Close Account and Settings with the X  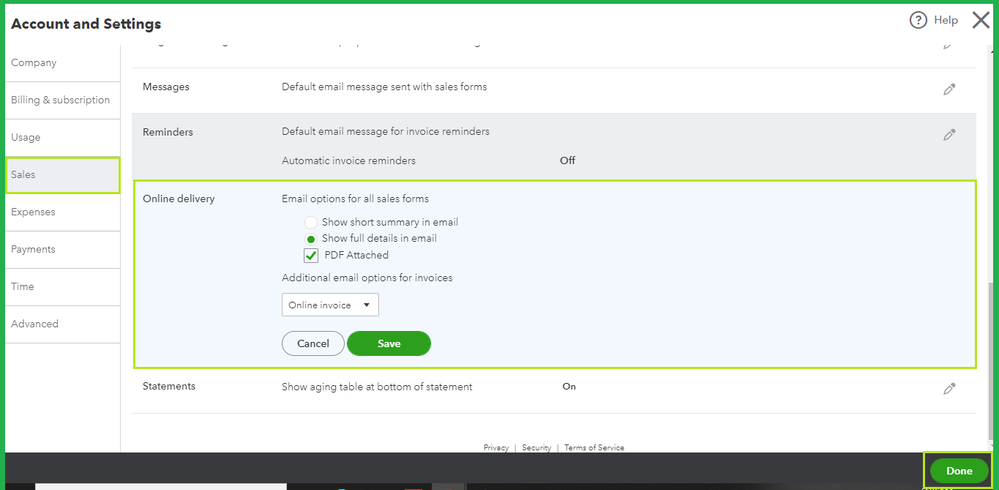(x=981, y=20)
